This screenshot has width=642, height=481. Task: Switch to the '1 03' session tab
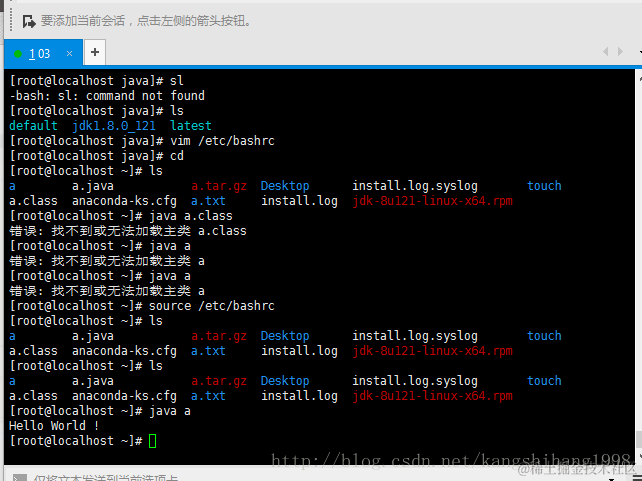43,53
